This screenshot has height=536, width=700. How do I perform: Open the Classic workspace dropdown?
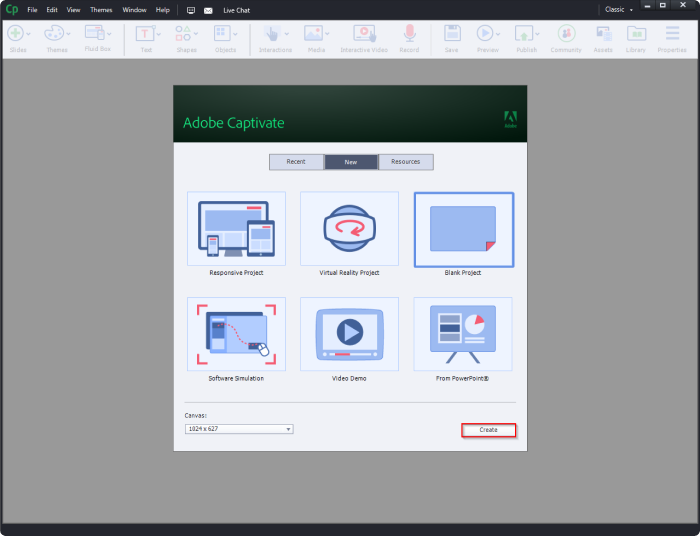pyautogui.click(x=619, y=9)
